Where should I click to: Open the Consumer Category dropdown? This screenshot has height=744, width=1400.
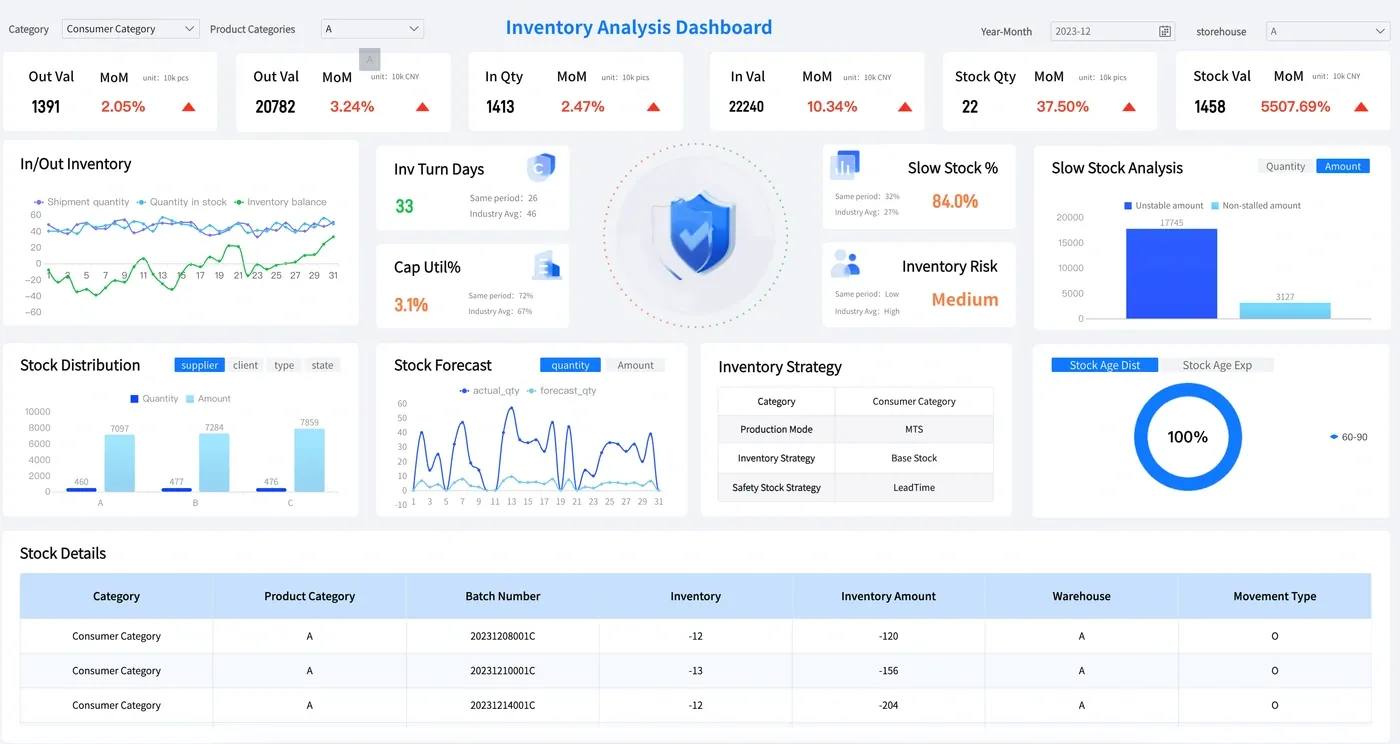(x=130, y=29)
